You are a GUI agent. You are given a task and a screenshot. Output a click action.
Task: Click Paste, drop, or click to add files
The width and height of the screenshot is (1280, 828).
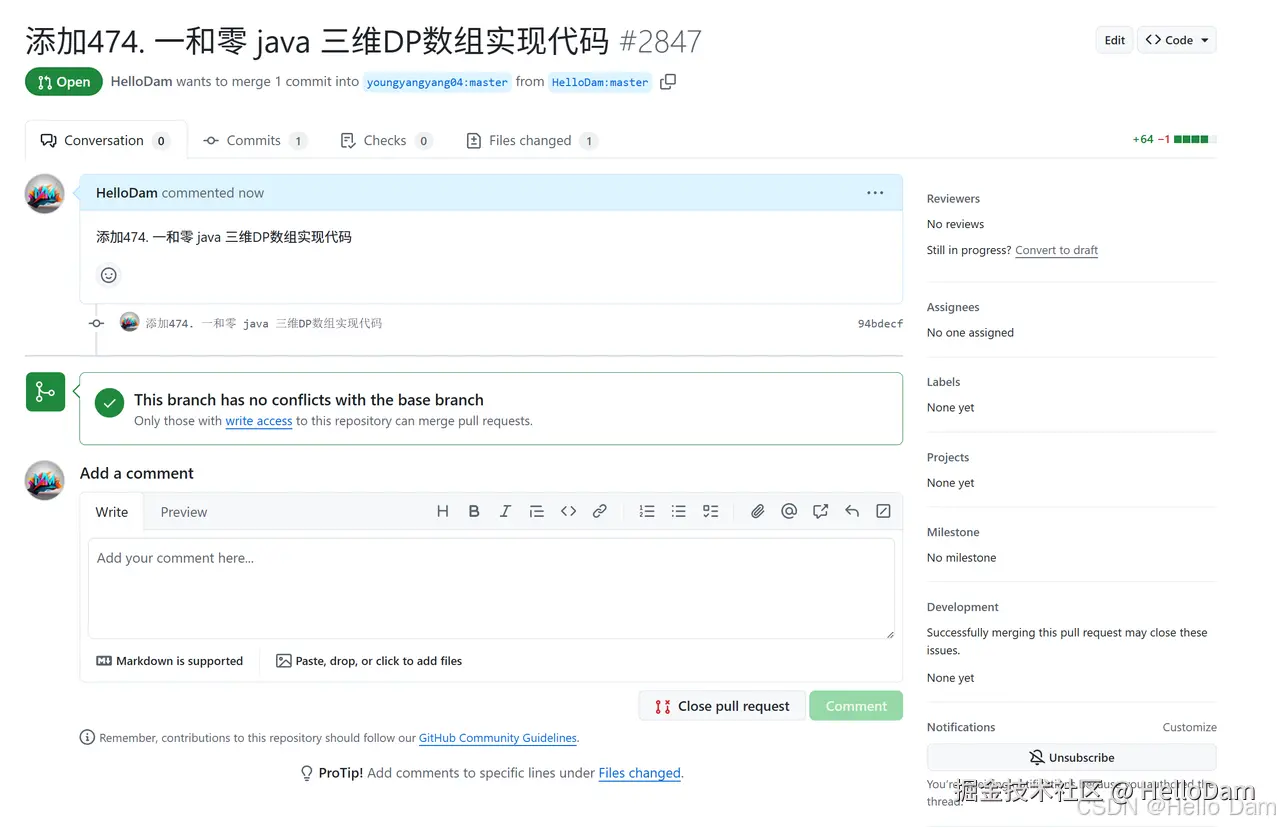tap(369, 661)
